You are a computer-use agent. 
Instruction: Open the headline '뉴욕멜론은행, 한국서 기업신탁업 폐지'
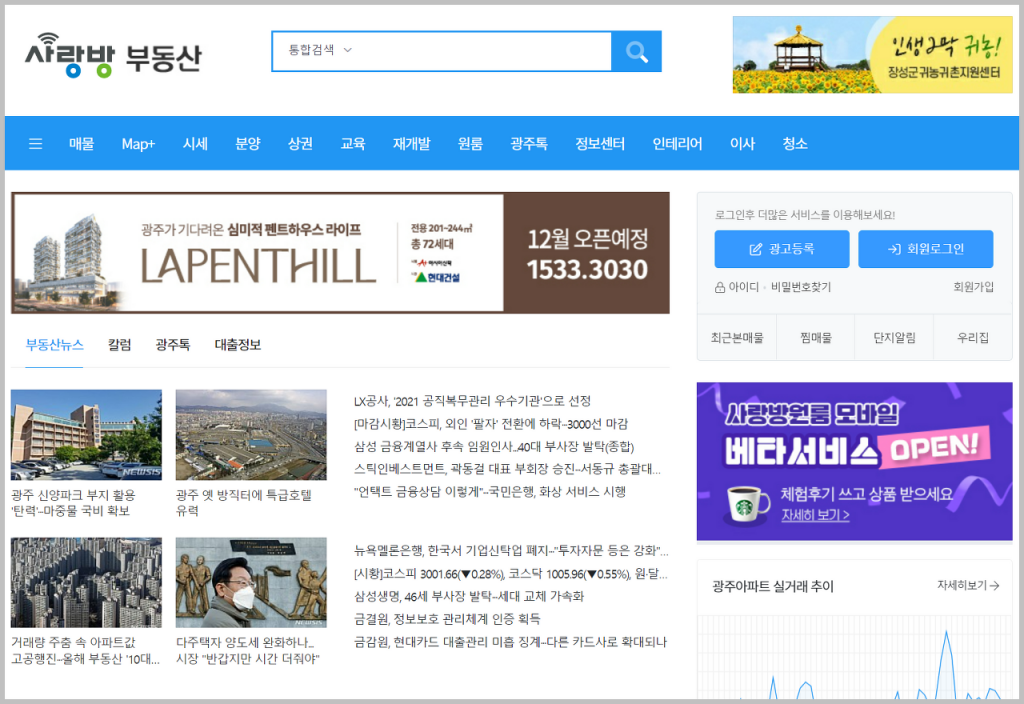pos(511,551)
